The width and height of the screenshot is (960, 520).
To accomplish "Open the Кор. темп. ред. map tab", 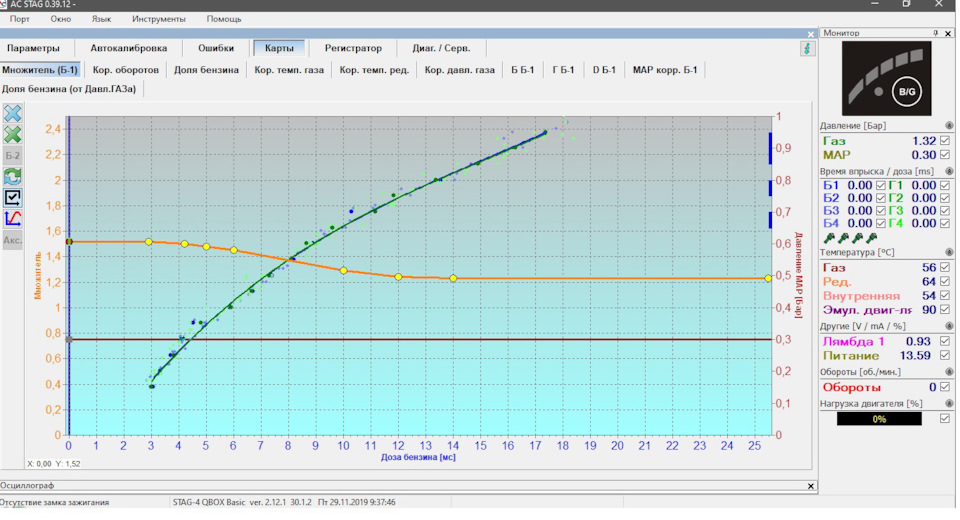I will point(374,70).
